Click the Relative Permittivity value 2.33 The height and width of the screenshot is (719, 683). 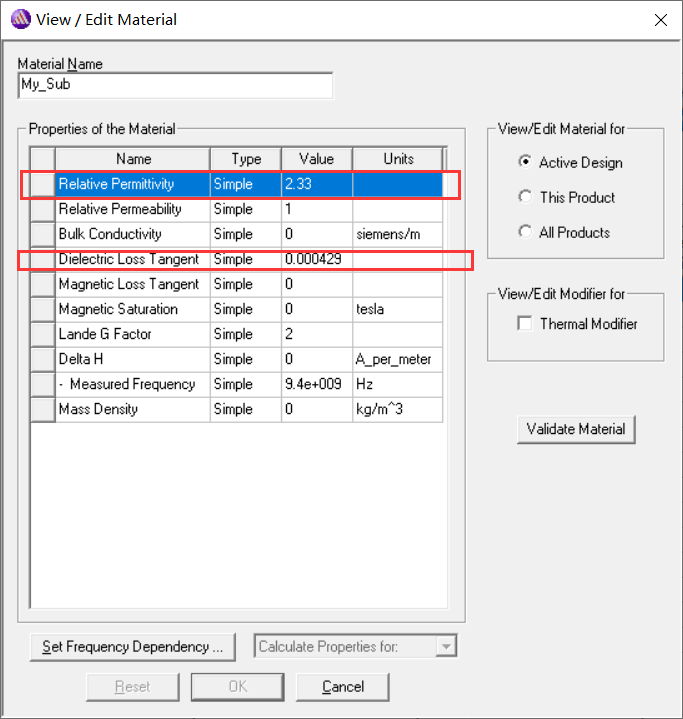[317, 184]
